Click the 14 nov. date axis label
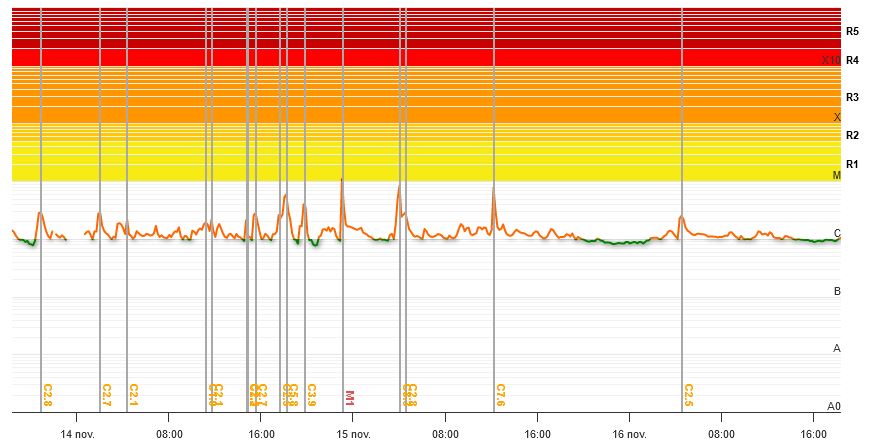The width and height of the screenshot is (870, 445). coord(77,434)
